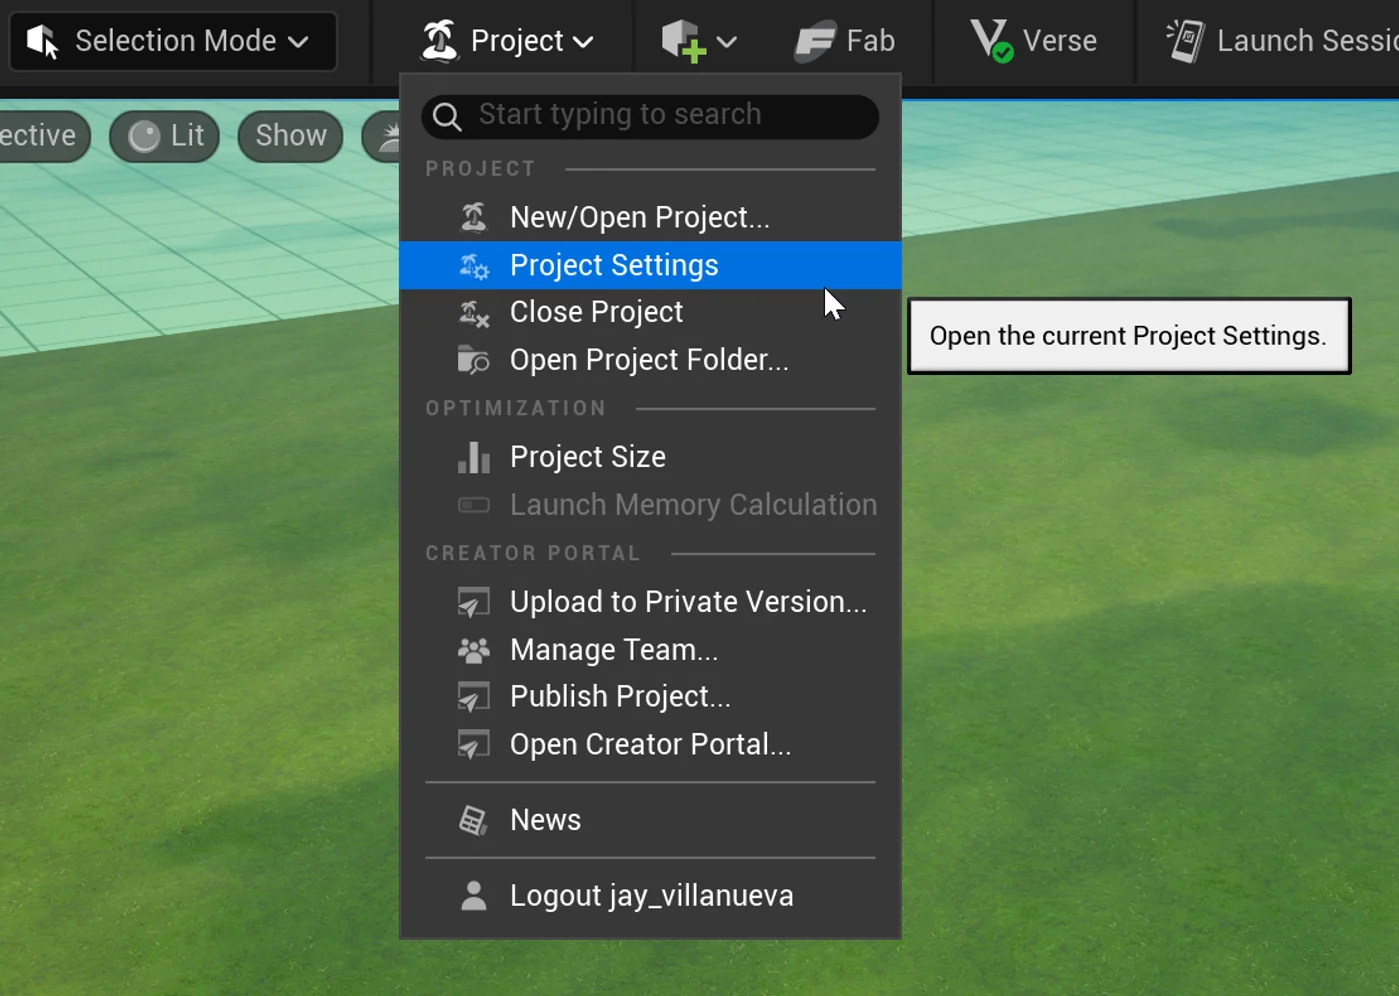The width and height of the screenshot is (1399, 996).
Task: Click Logout jay_villanueva entry
Action: point(650,896)
